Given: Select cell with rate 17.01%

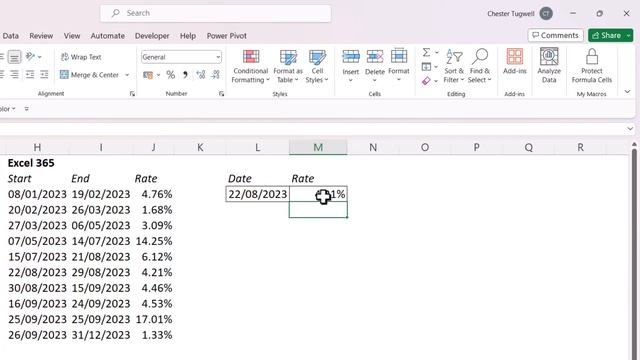Looking at the screenshot, I should tap(153, 320).
